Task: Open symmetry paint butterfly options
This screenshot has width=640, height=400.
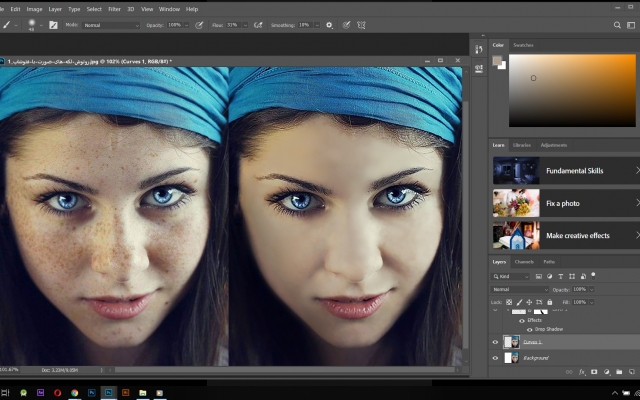Action: [361, 25]
